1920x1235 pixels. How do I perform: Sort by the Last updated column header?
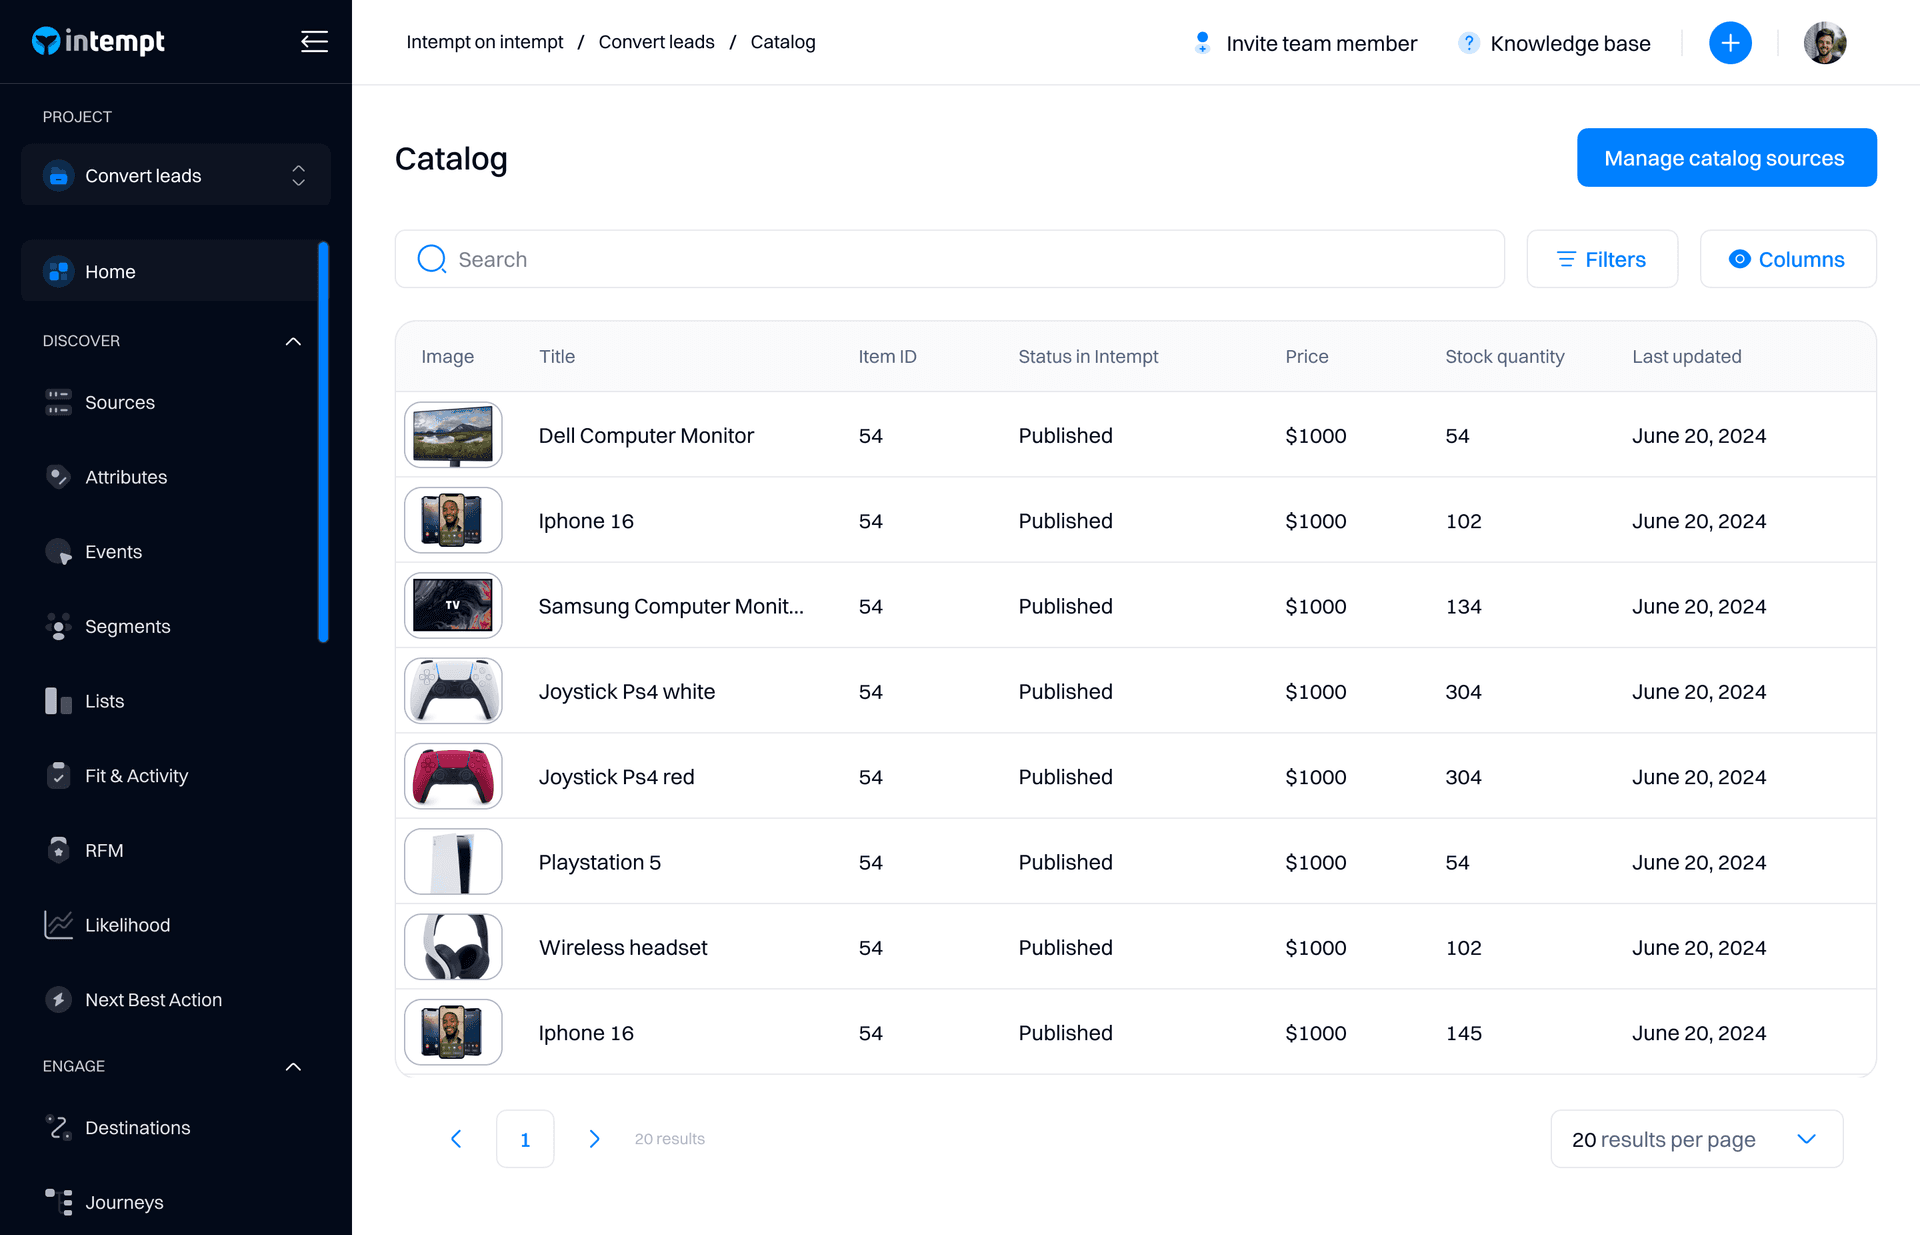1686,356
